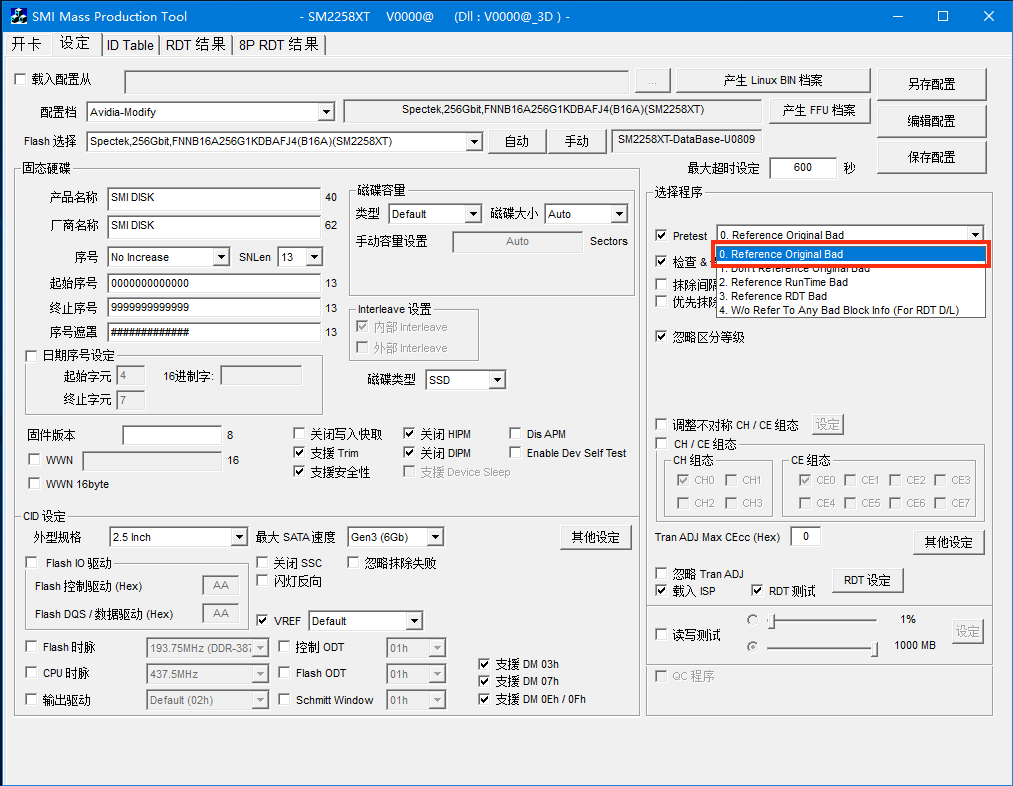Uncheck the 关闭 HIPM checkbox

(x=410, y=434)
